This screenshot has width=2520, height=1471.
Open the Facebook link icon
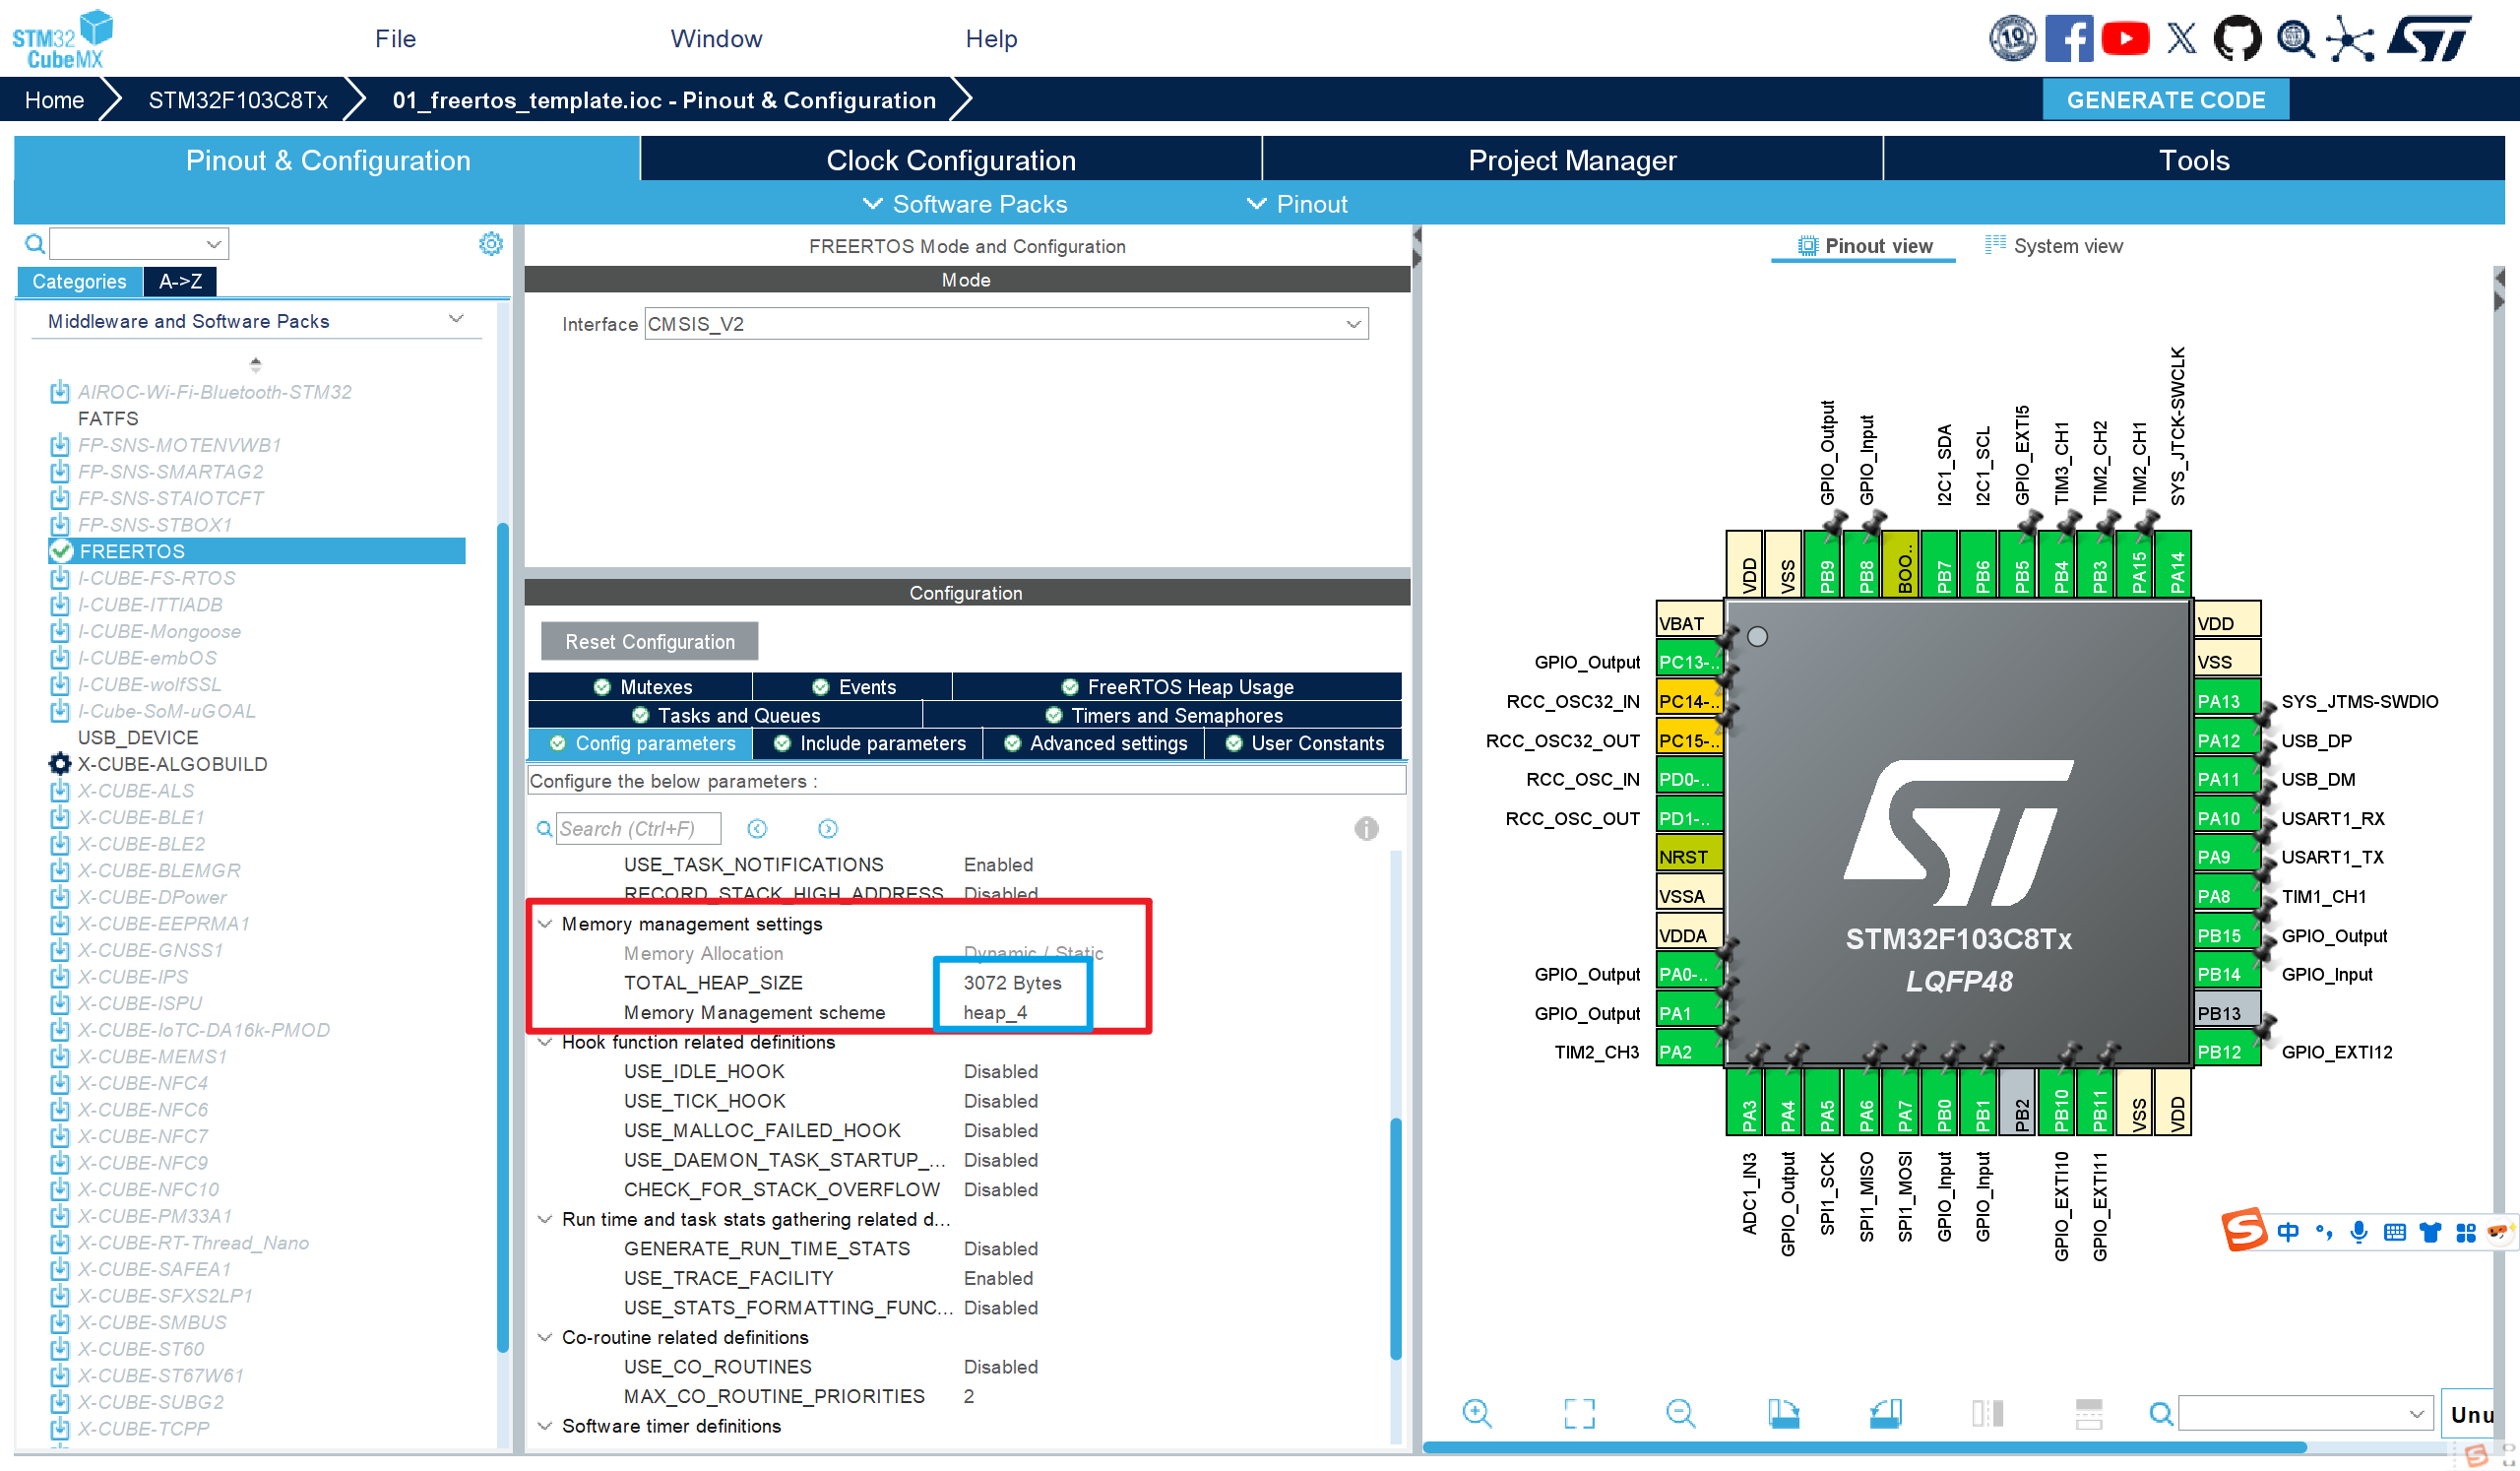tap(2069, 39)
